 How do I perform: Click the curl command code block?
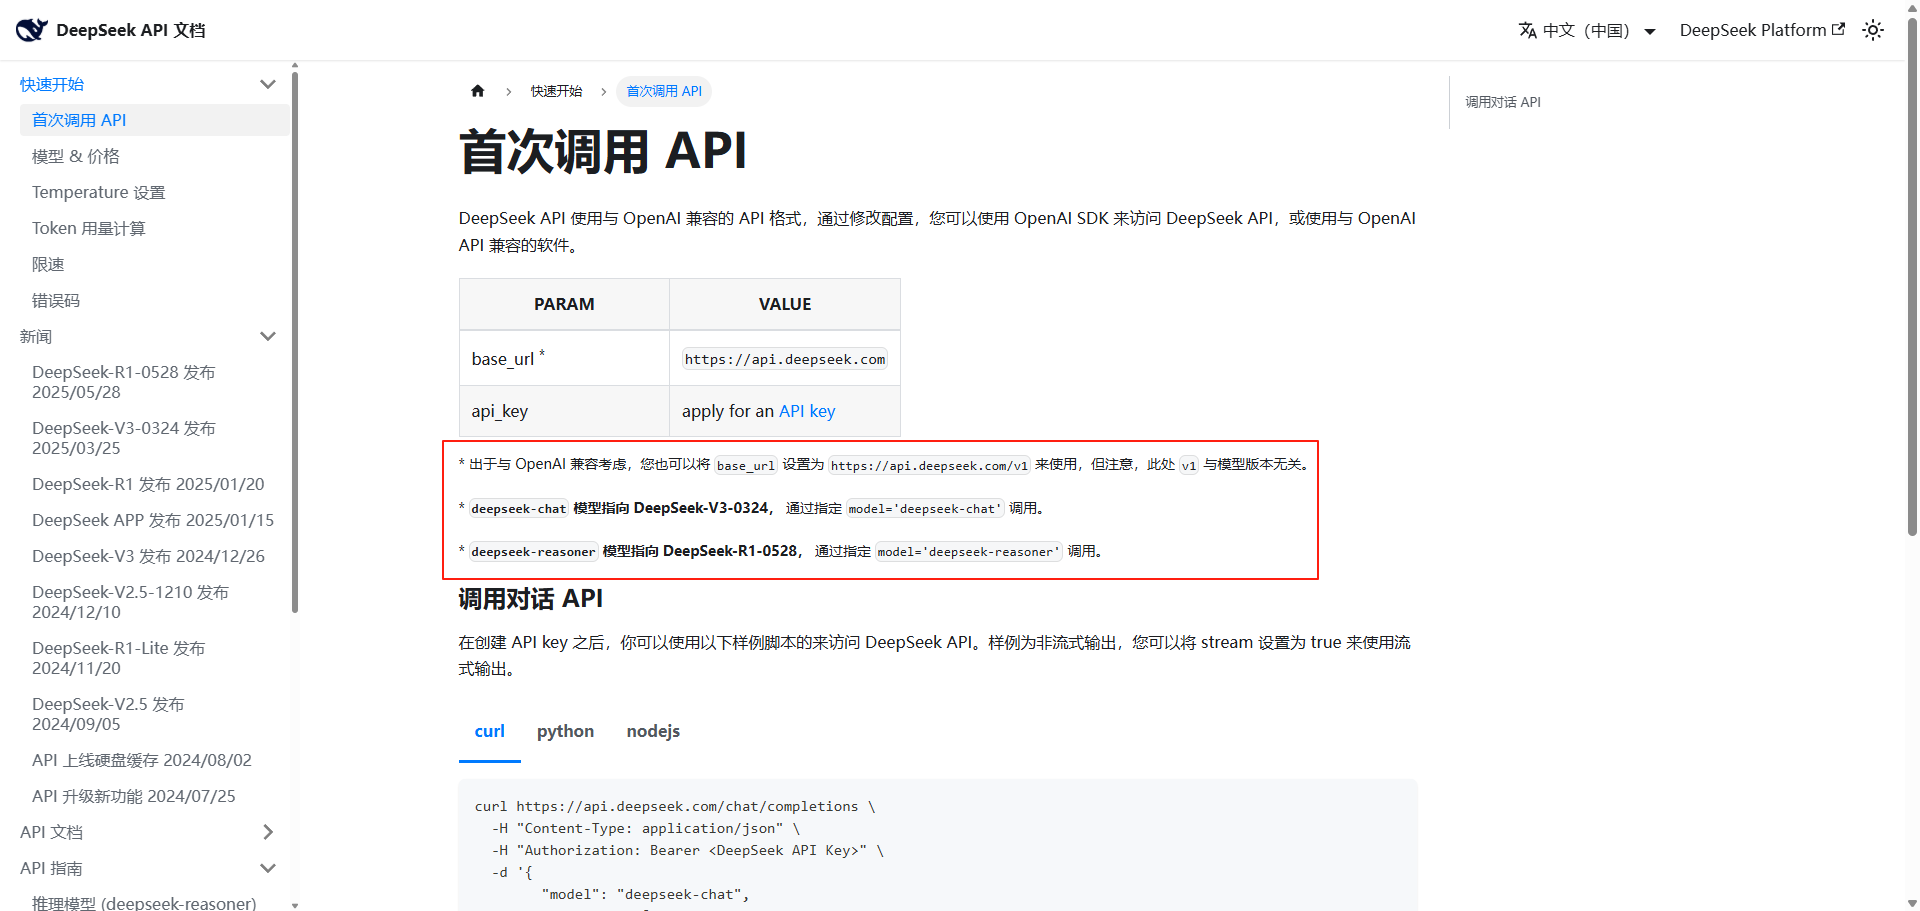[938, 845]
